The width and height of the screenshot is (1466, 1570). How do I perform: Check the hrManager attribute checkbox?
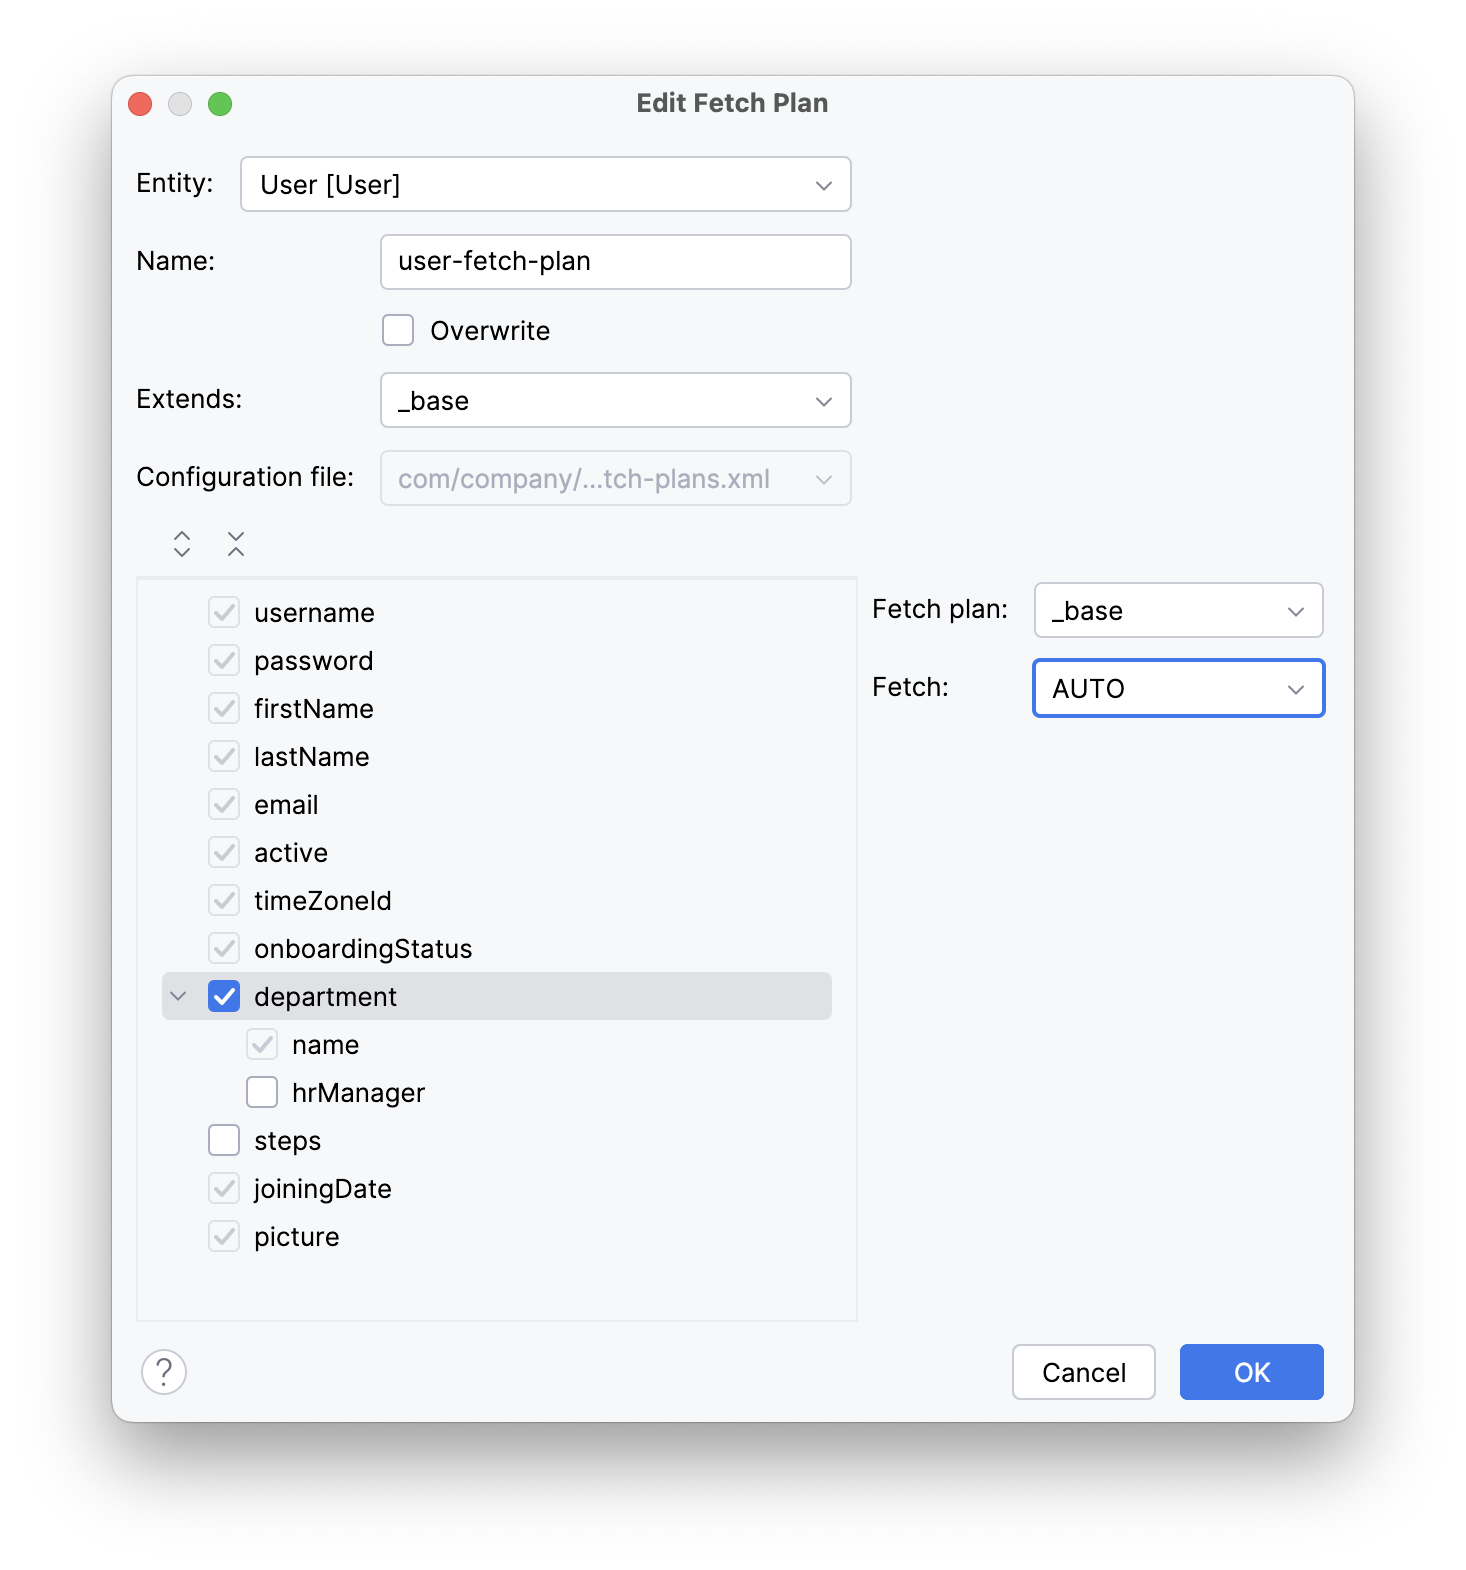[262, 1092]
